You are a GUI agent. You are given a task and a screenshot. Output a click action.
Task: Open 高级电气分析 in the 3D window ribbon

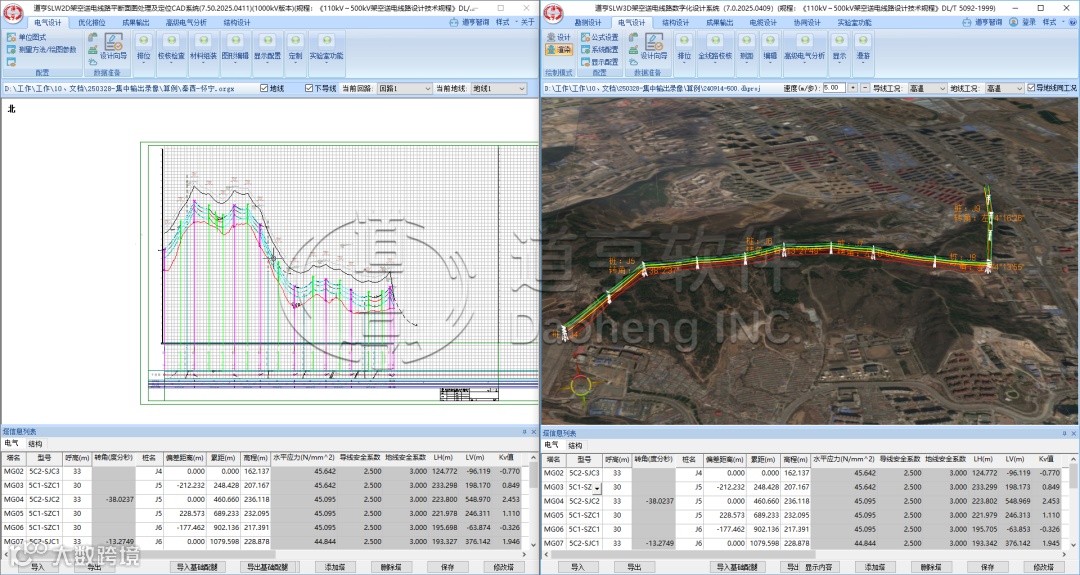(804, 47)
